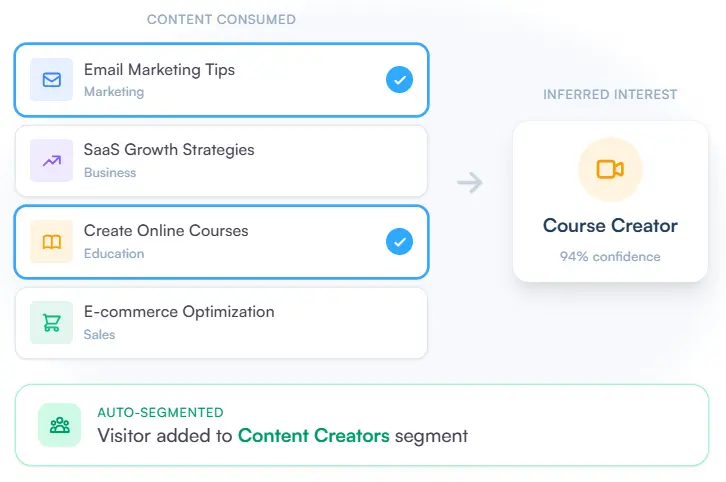Select the E-commerce Optimization card

(x=221, y=323)
